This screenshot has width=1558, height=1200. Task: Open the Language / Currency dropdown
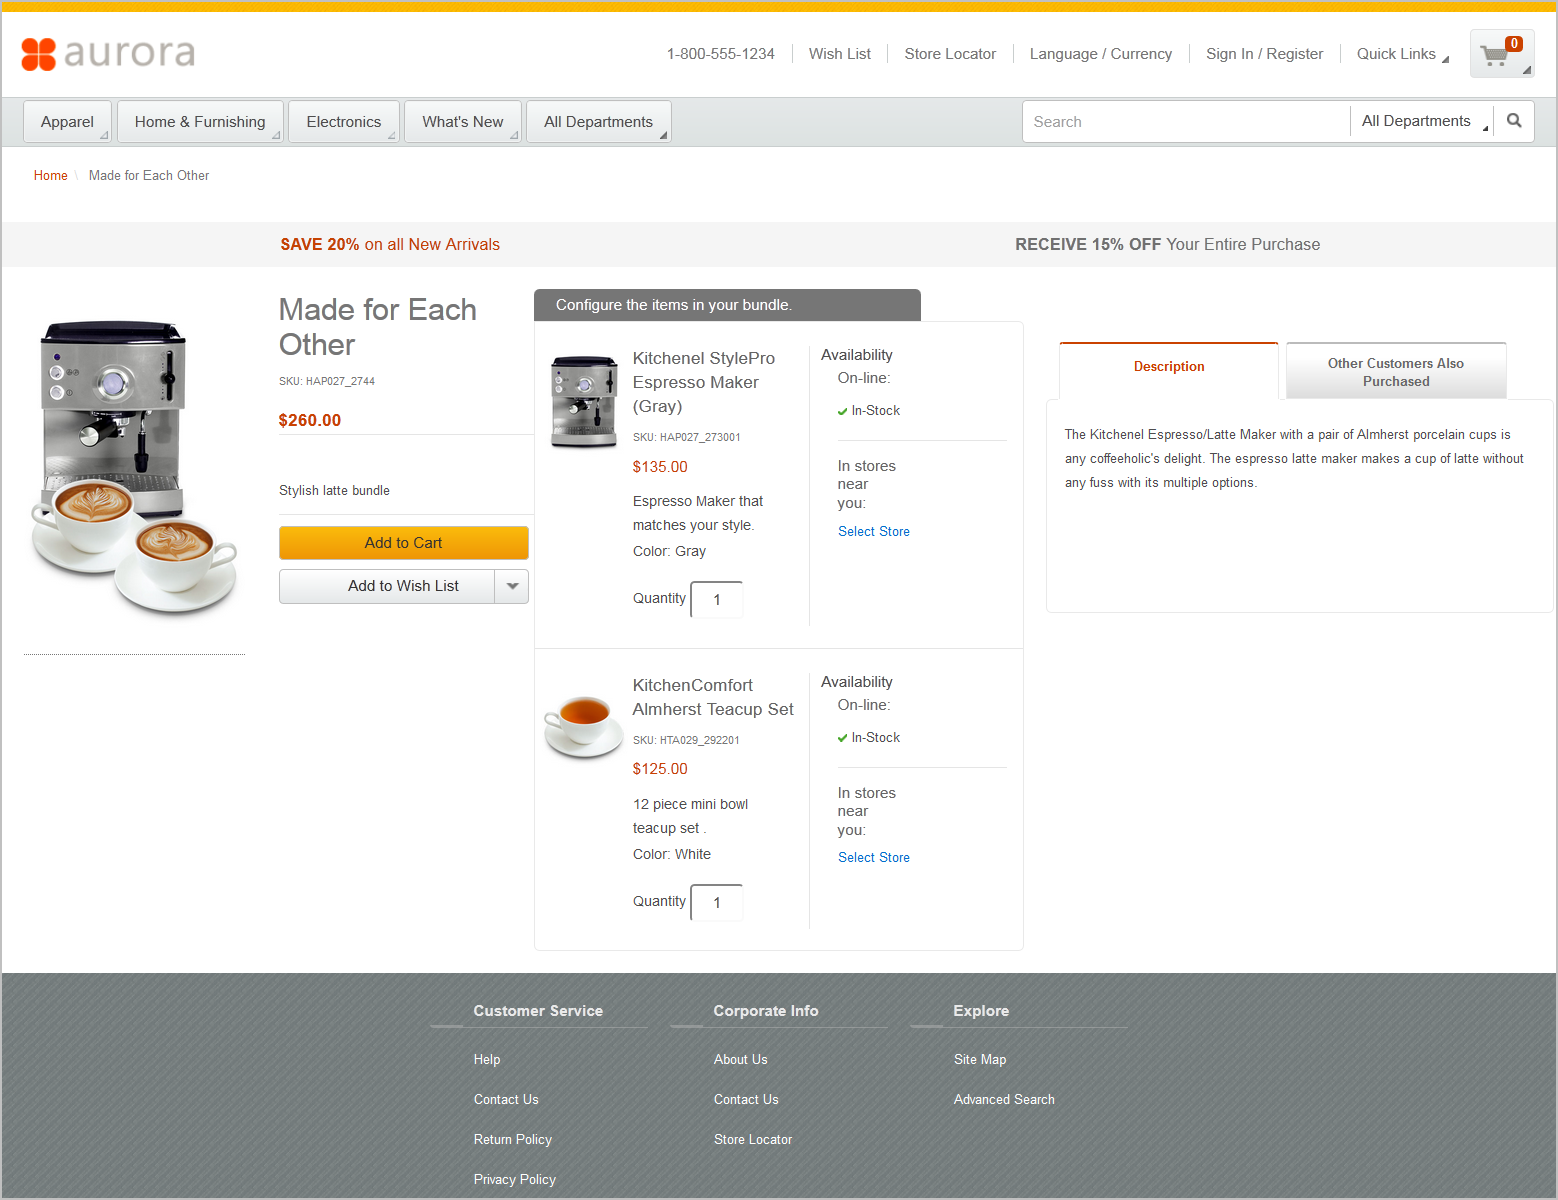(x=1100, y=54)
